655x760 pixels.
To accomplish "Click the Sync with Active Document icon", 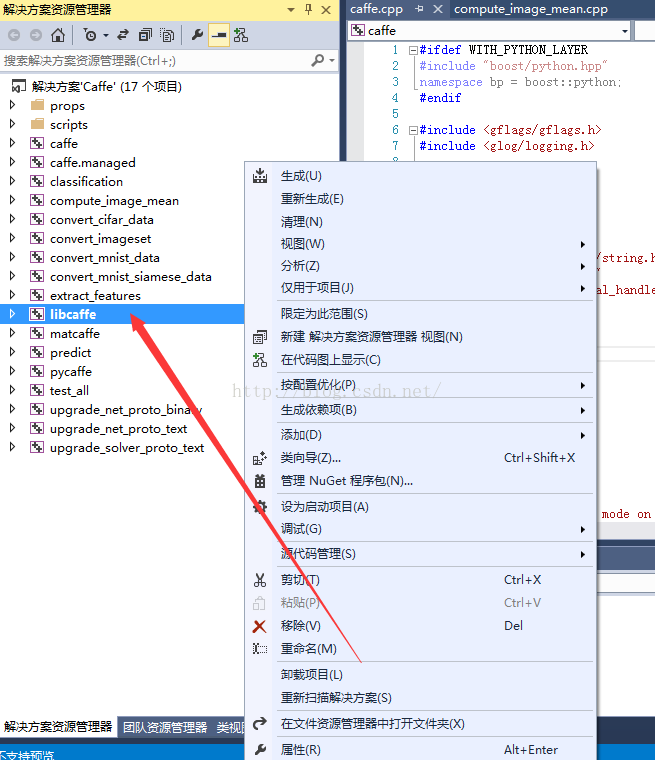I will [123, 35].
